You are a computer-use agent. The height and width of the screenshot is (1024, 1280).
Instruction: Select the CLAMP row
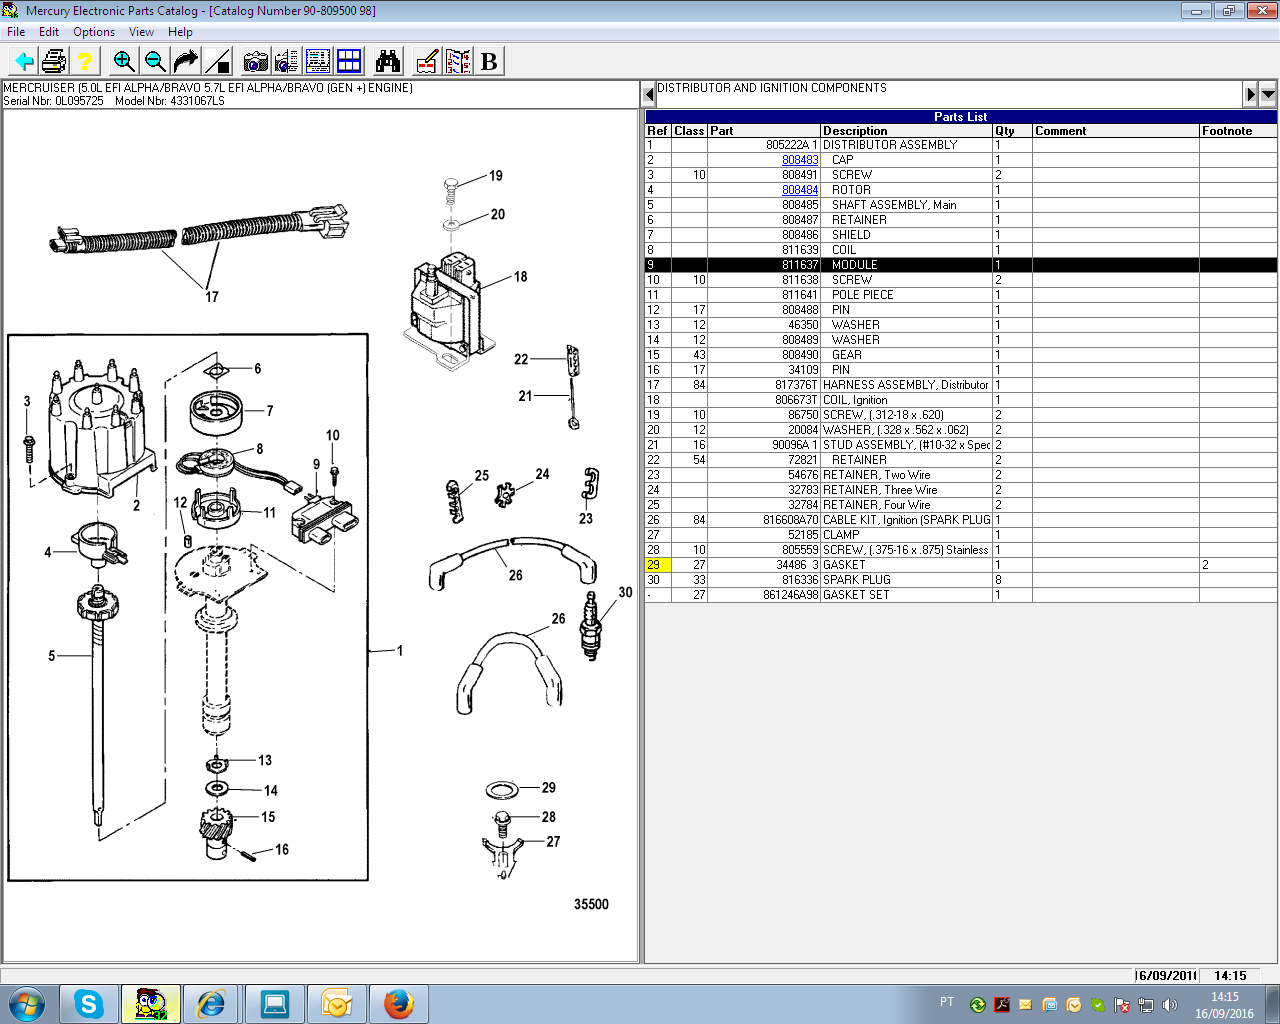(961, 535)
